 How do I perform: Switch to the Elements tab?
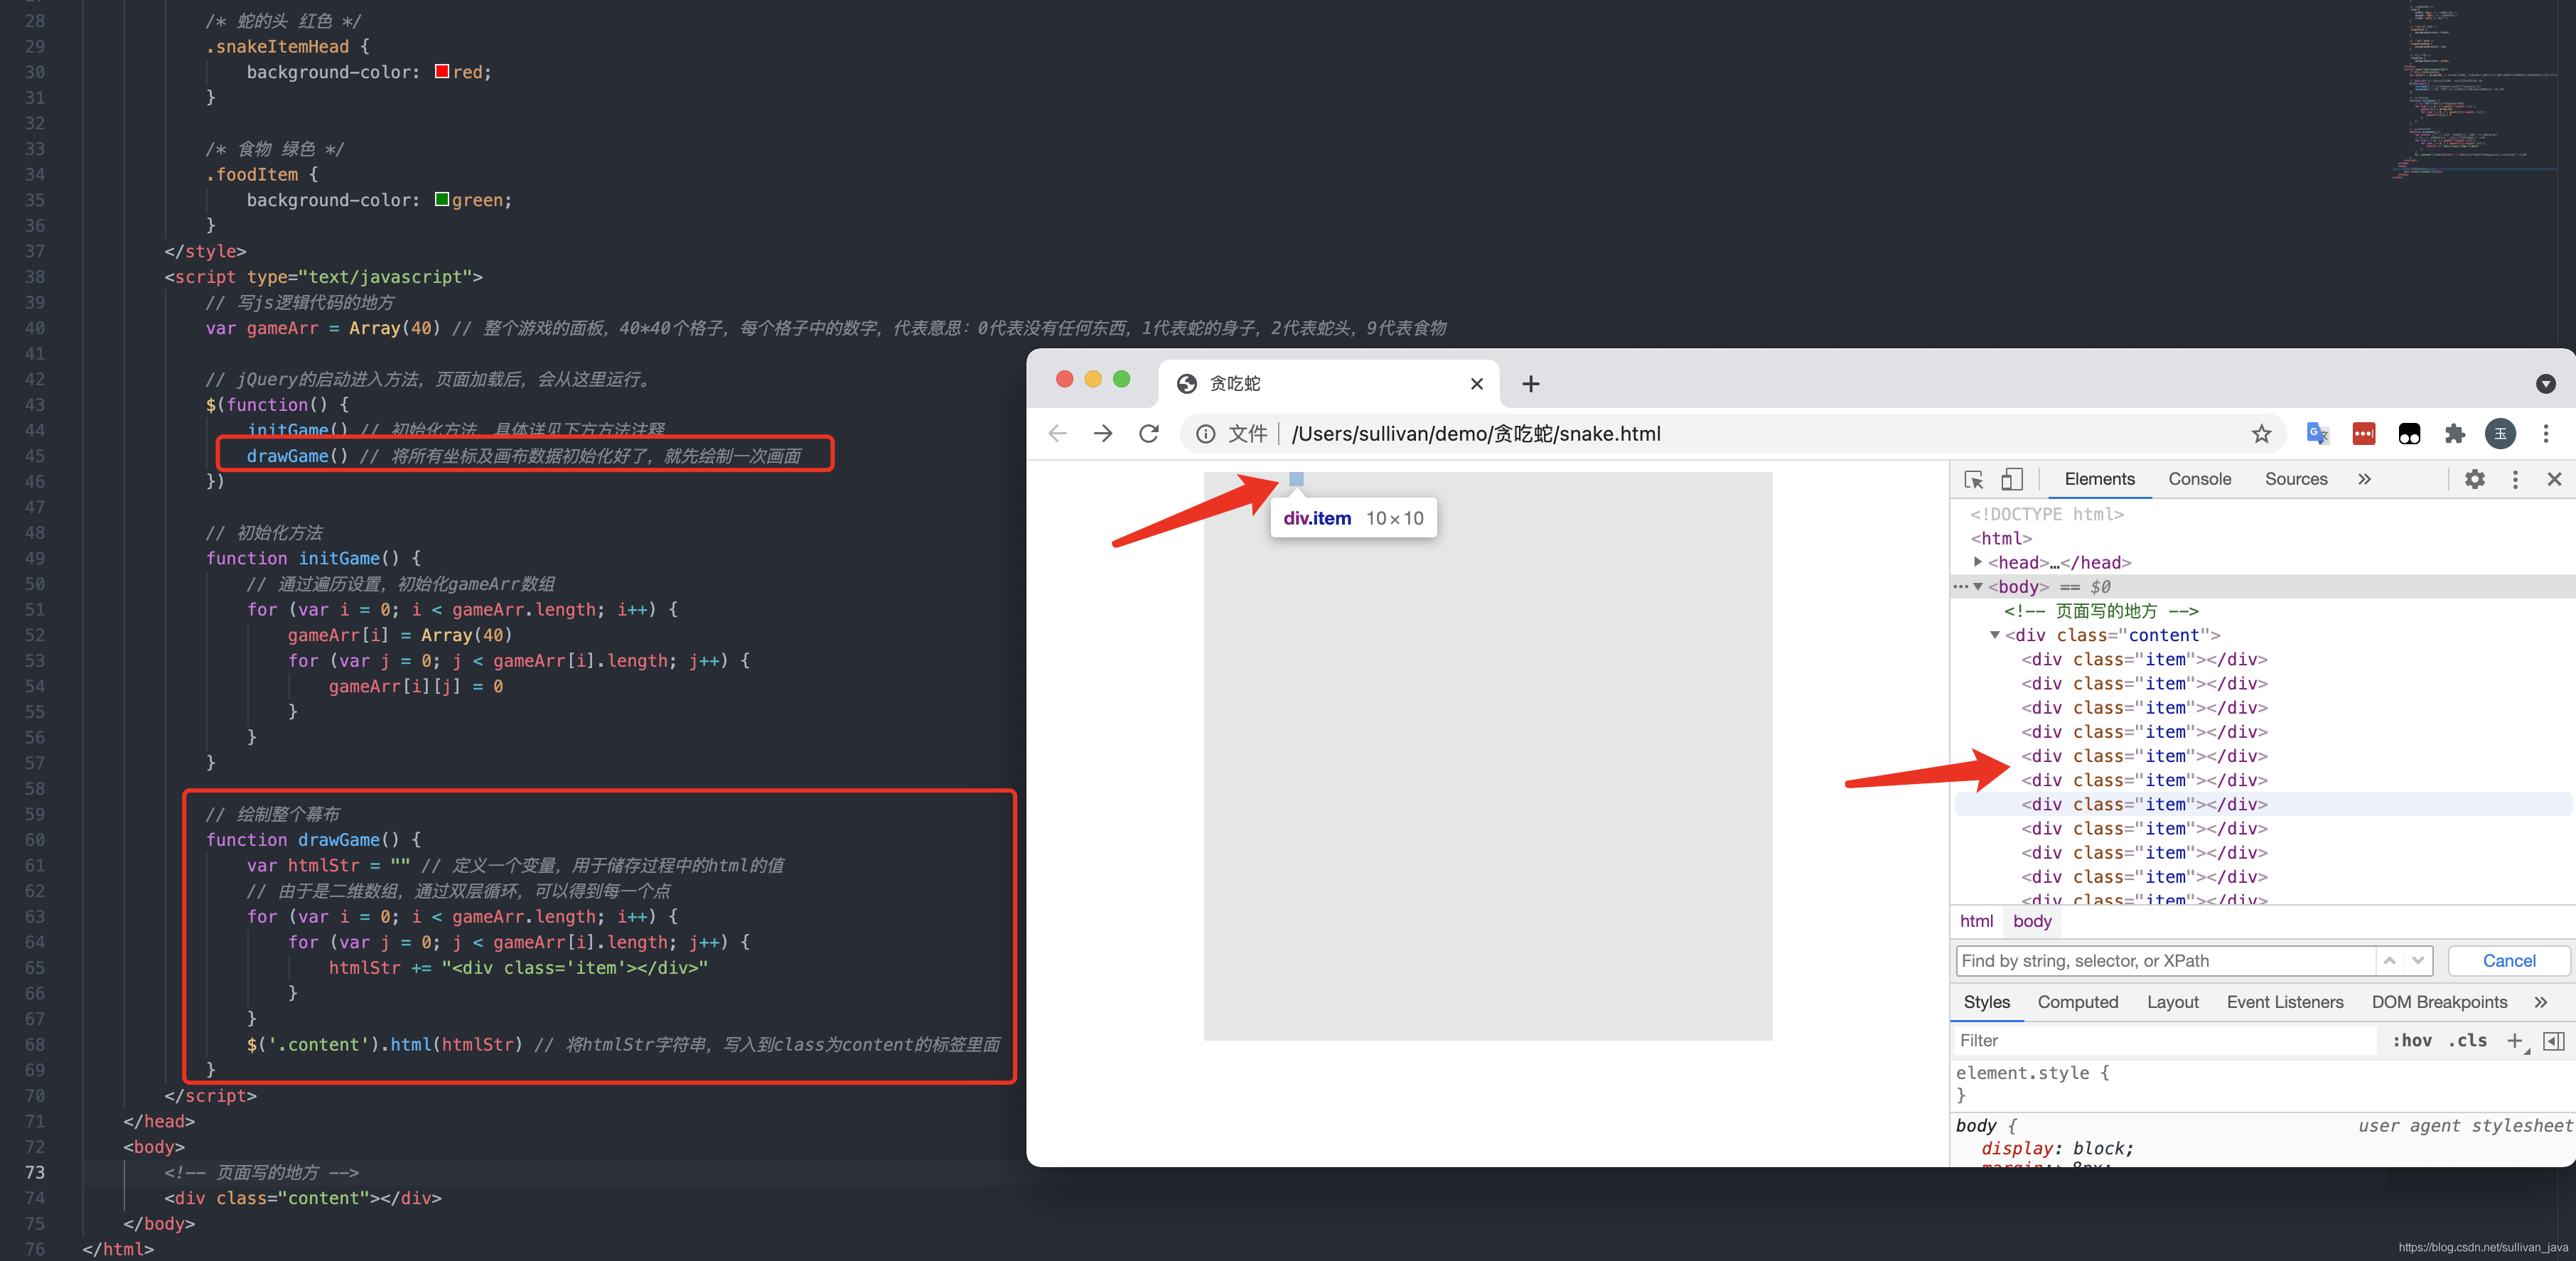pyautogui.click(x=2099, y=479)
